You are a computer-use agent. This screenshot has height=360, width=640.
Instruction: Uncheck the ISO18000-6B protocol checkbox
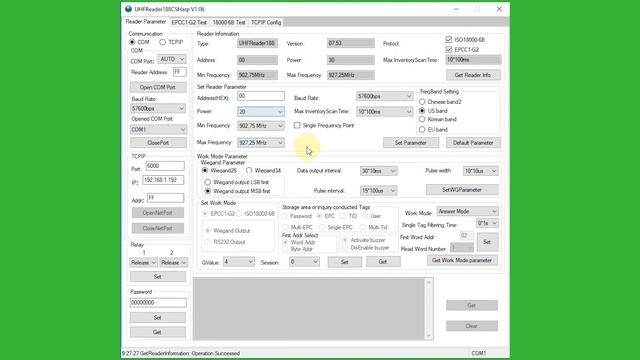point(449,40)
